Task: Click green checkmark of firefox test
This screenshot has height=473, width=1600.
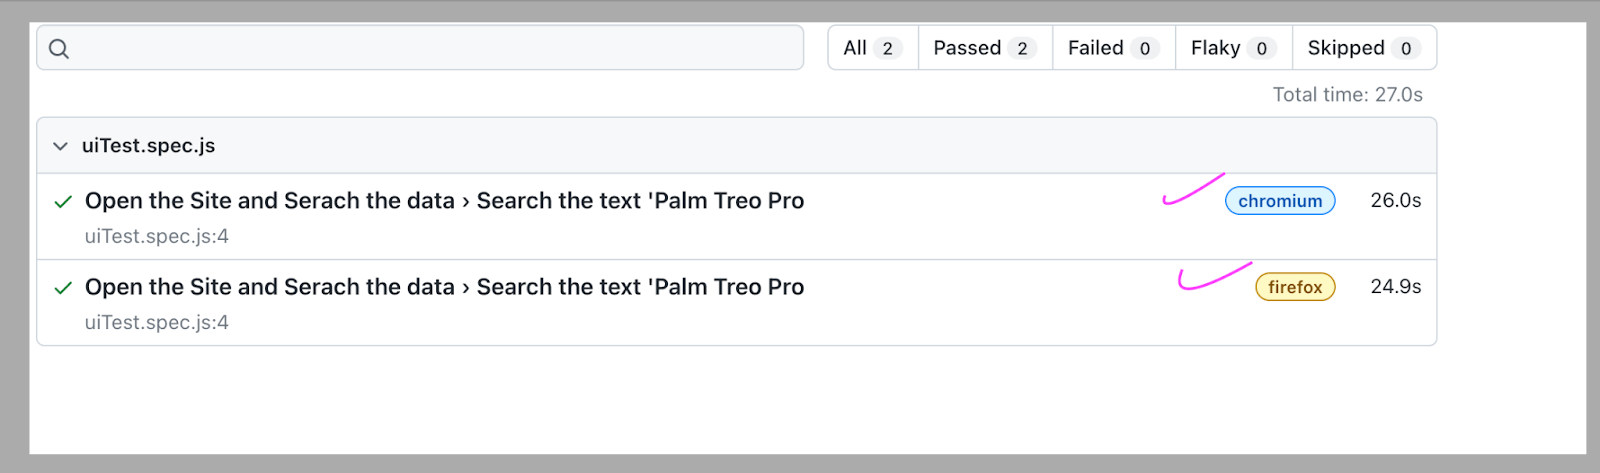Action: [63, 288]
